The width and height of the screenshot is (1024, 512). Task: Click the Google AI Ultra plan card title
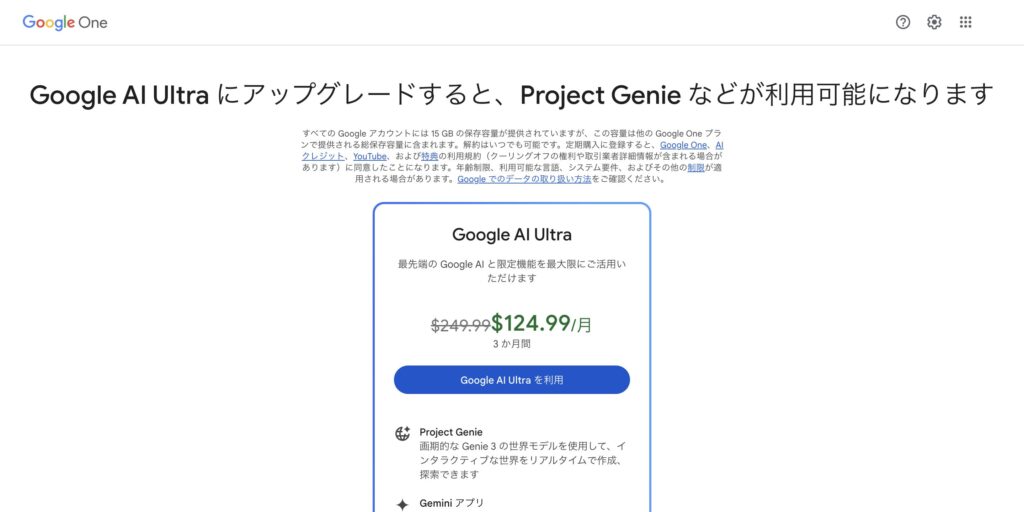pyautogui.click(x=512, y=235)
